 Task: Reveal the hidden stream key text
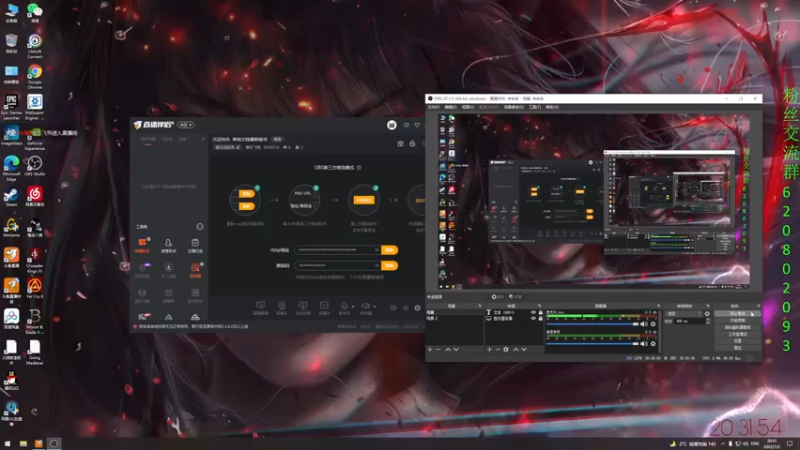(x=377, y=265)
